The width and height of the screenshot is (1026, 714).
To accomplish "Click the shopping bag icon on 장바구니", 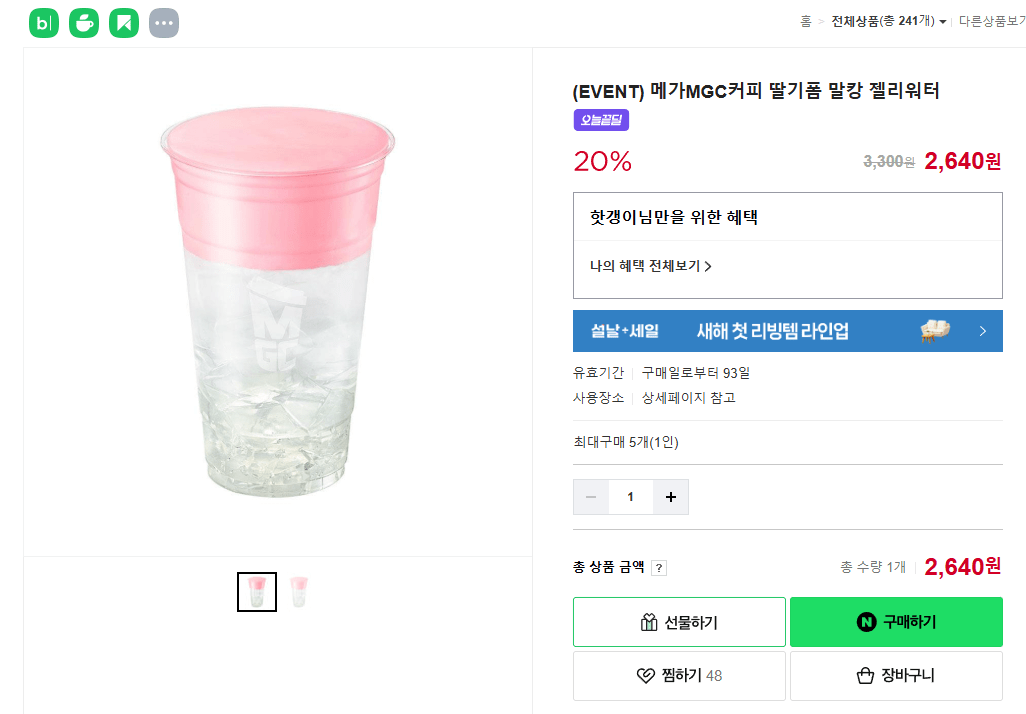I will tap(864, 675).
